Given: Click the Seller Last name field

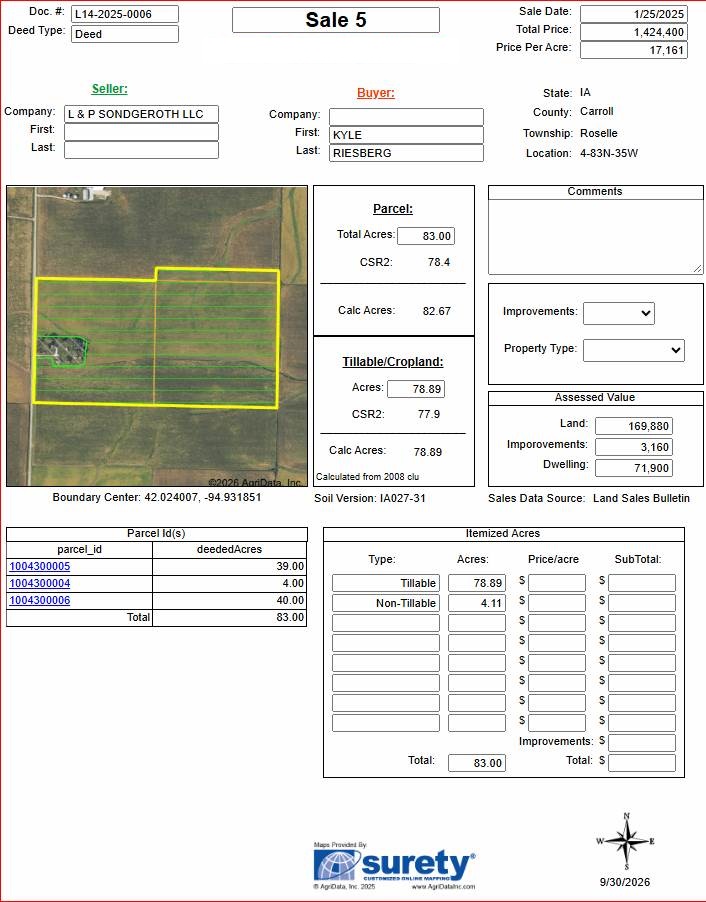Looking at the screenshot, I should coord(142,150).
